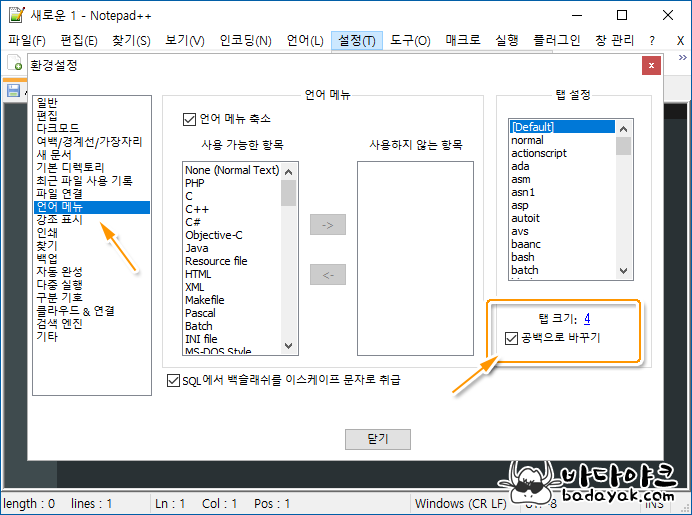
Task: Open the 보기(V) menu
Action: [x=184, y=41]
